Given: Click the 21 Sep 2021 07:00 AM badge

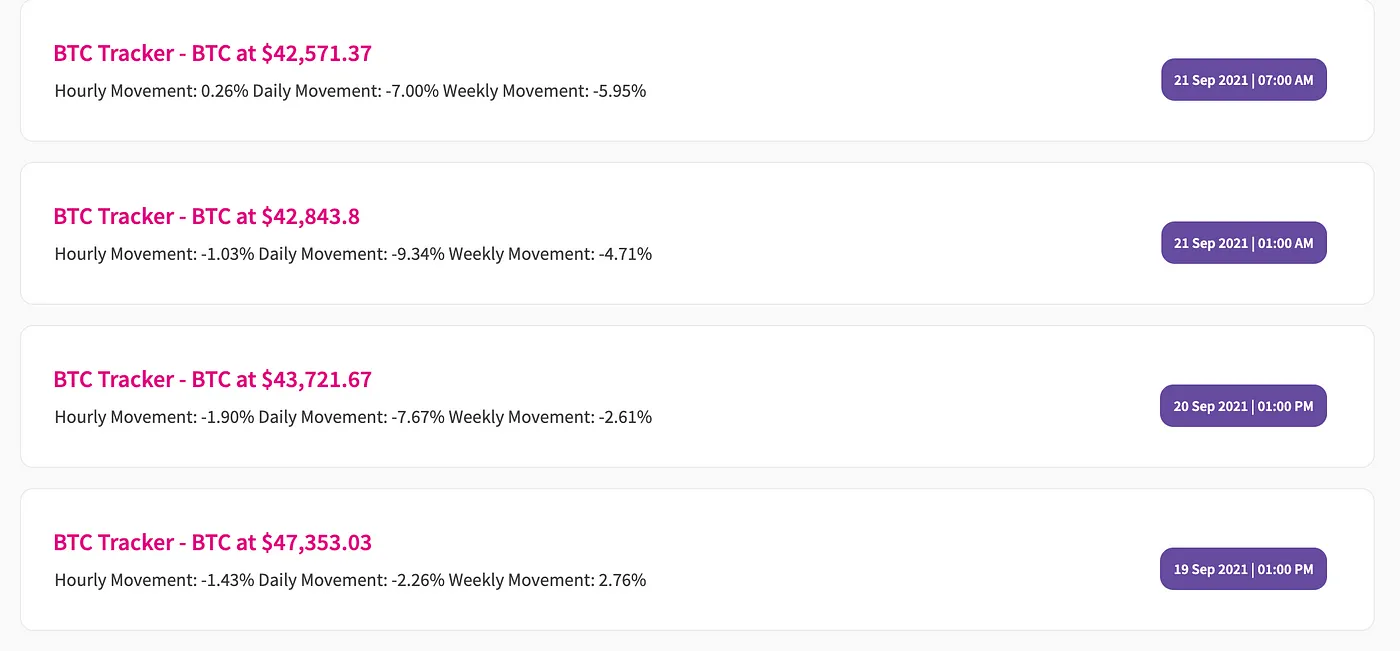Looking at the screenshot, I should pos(1243,80).
